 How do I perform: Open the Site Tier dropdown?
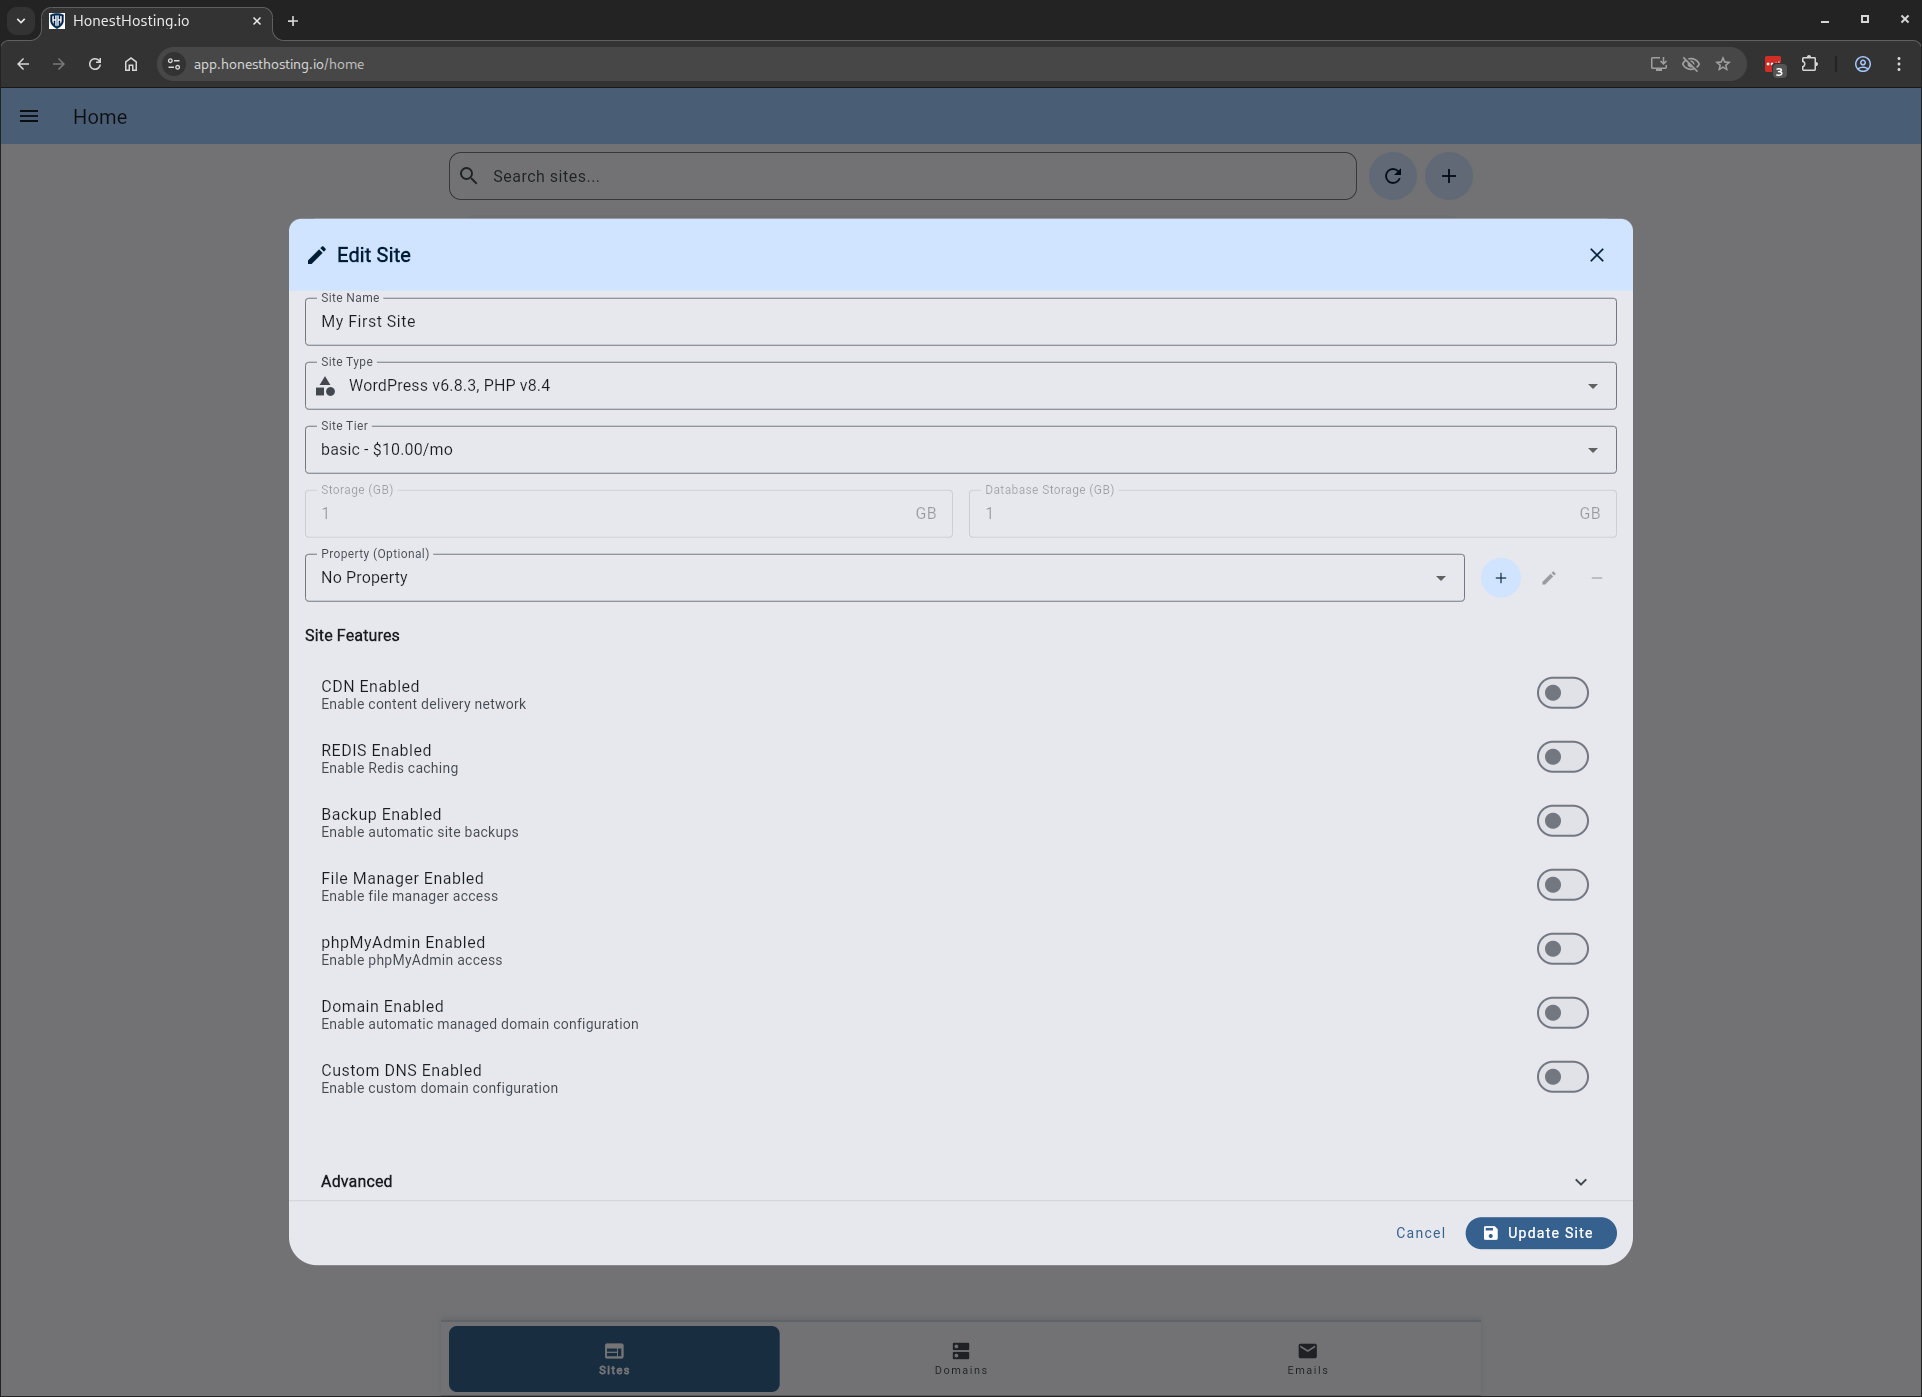coord(960,450)
